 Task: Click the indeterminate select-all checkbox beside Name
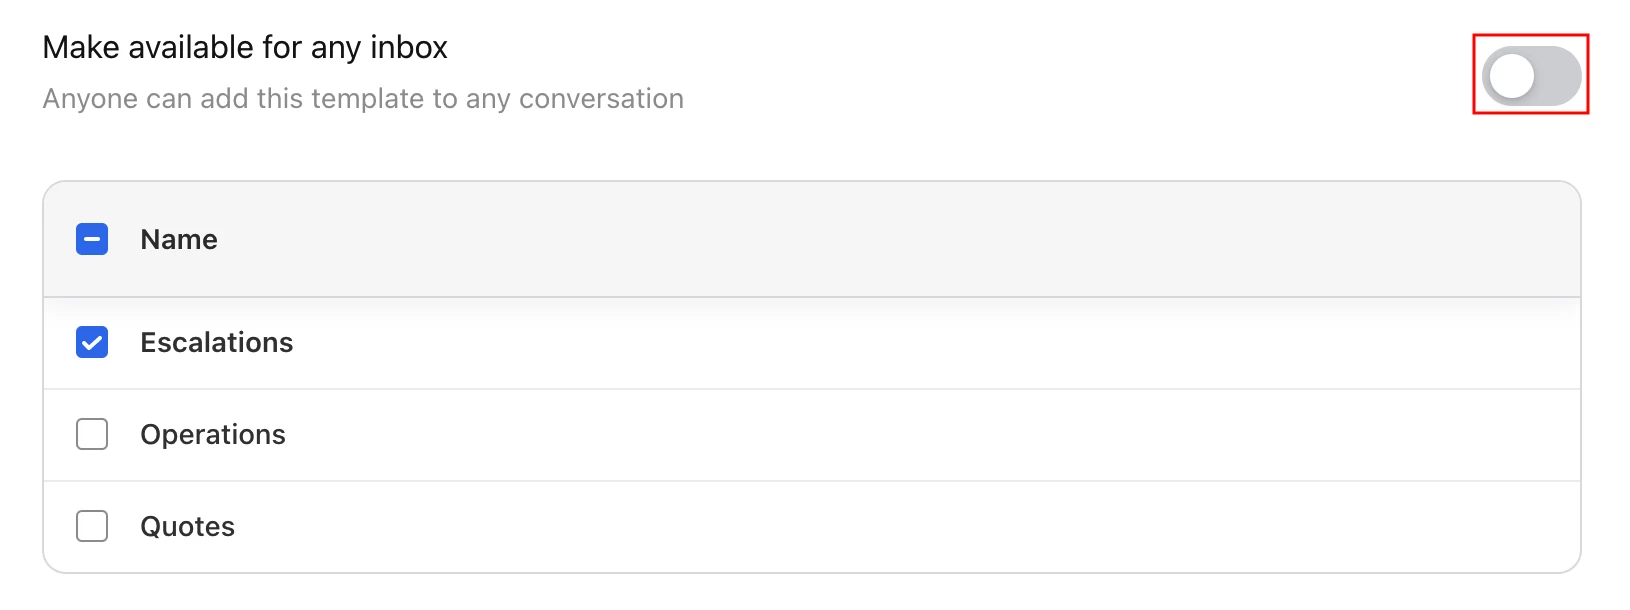click(x=92, y=240)
